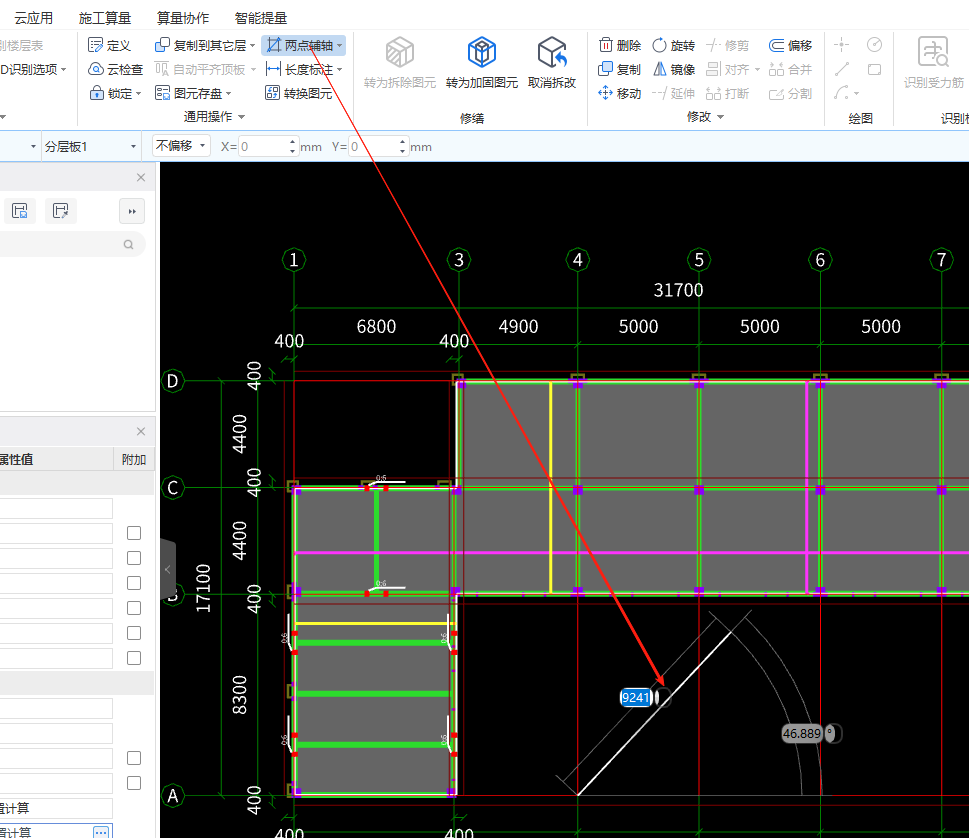The width and height of the screenshot is (969, 838).
Task: Open the 算量协作 tab
Action: click(x=183, y=18)
